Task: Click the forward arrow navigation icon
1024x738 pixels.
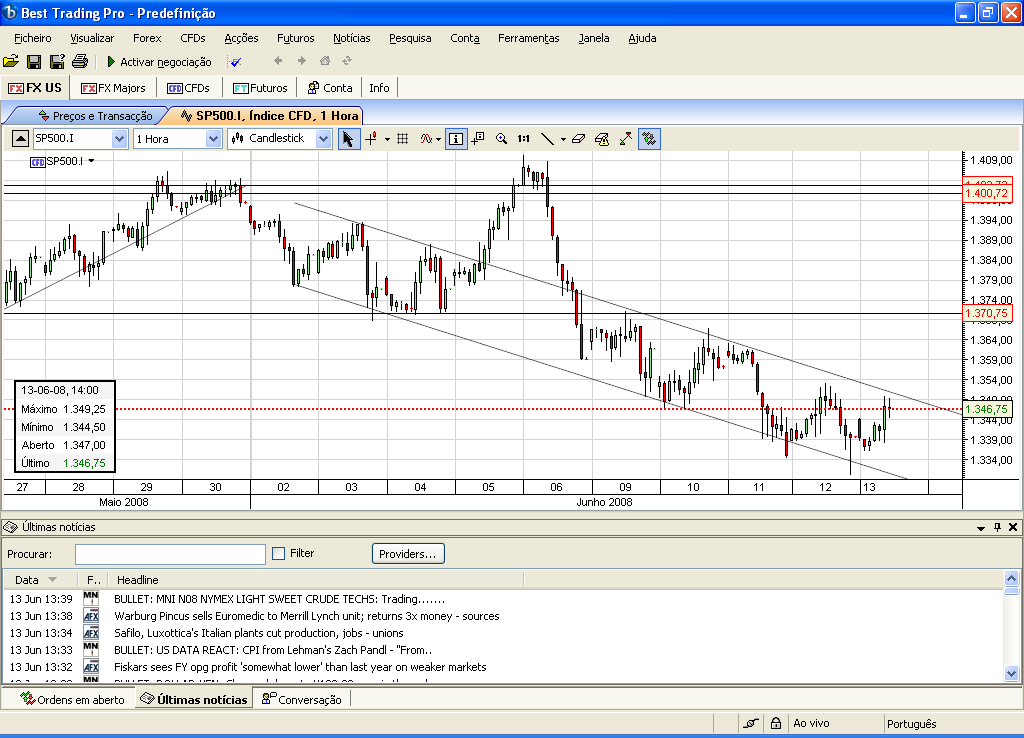Action: click(302, 61)
